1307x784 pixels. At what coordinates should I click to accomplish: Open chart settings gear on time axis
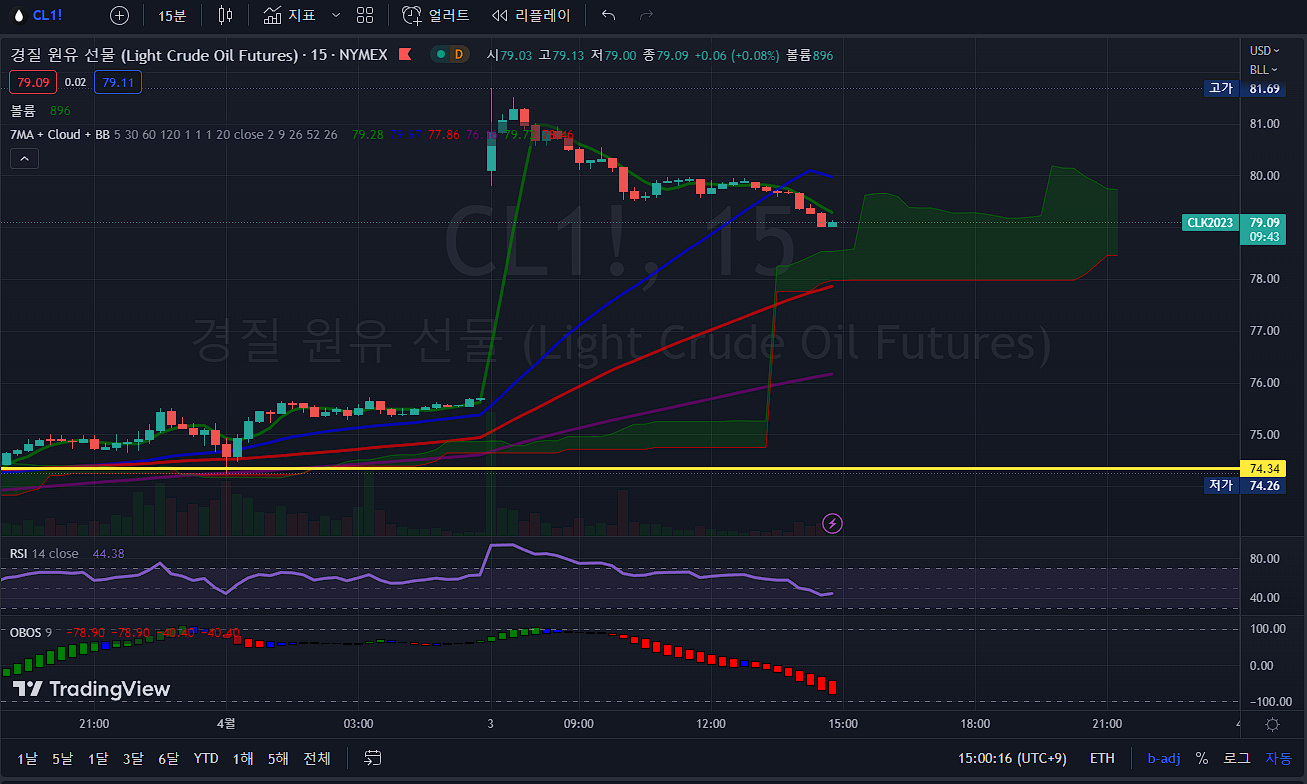coord(1272,724)
